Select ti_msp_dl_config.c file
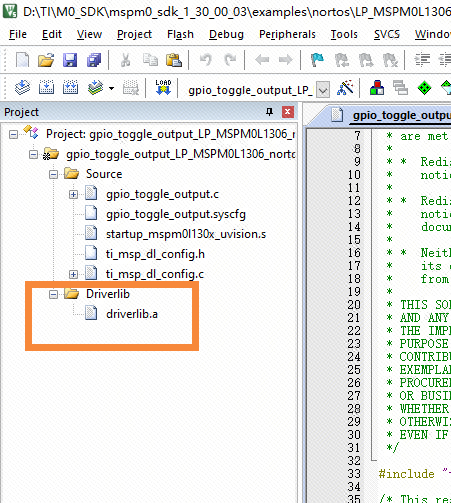The image size is (451, 503). [155, 274]
